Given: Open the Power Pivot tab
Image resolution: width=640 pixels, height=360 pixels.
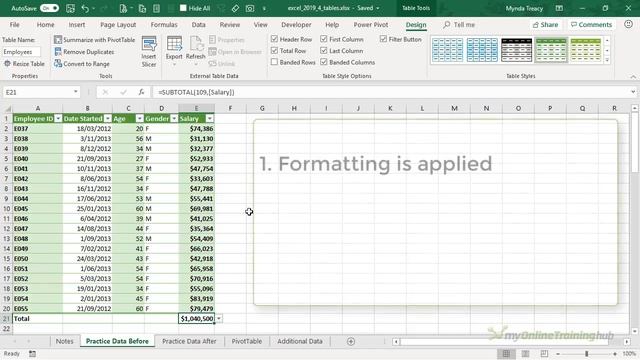Looking at the screenshot, I should click(371, 24).
